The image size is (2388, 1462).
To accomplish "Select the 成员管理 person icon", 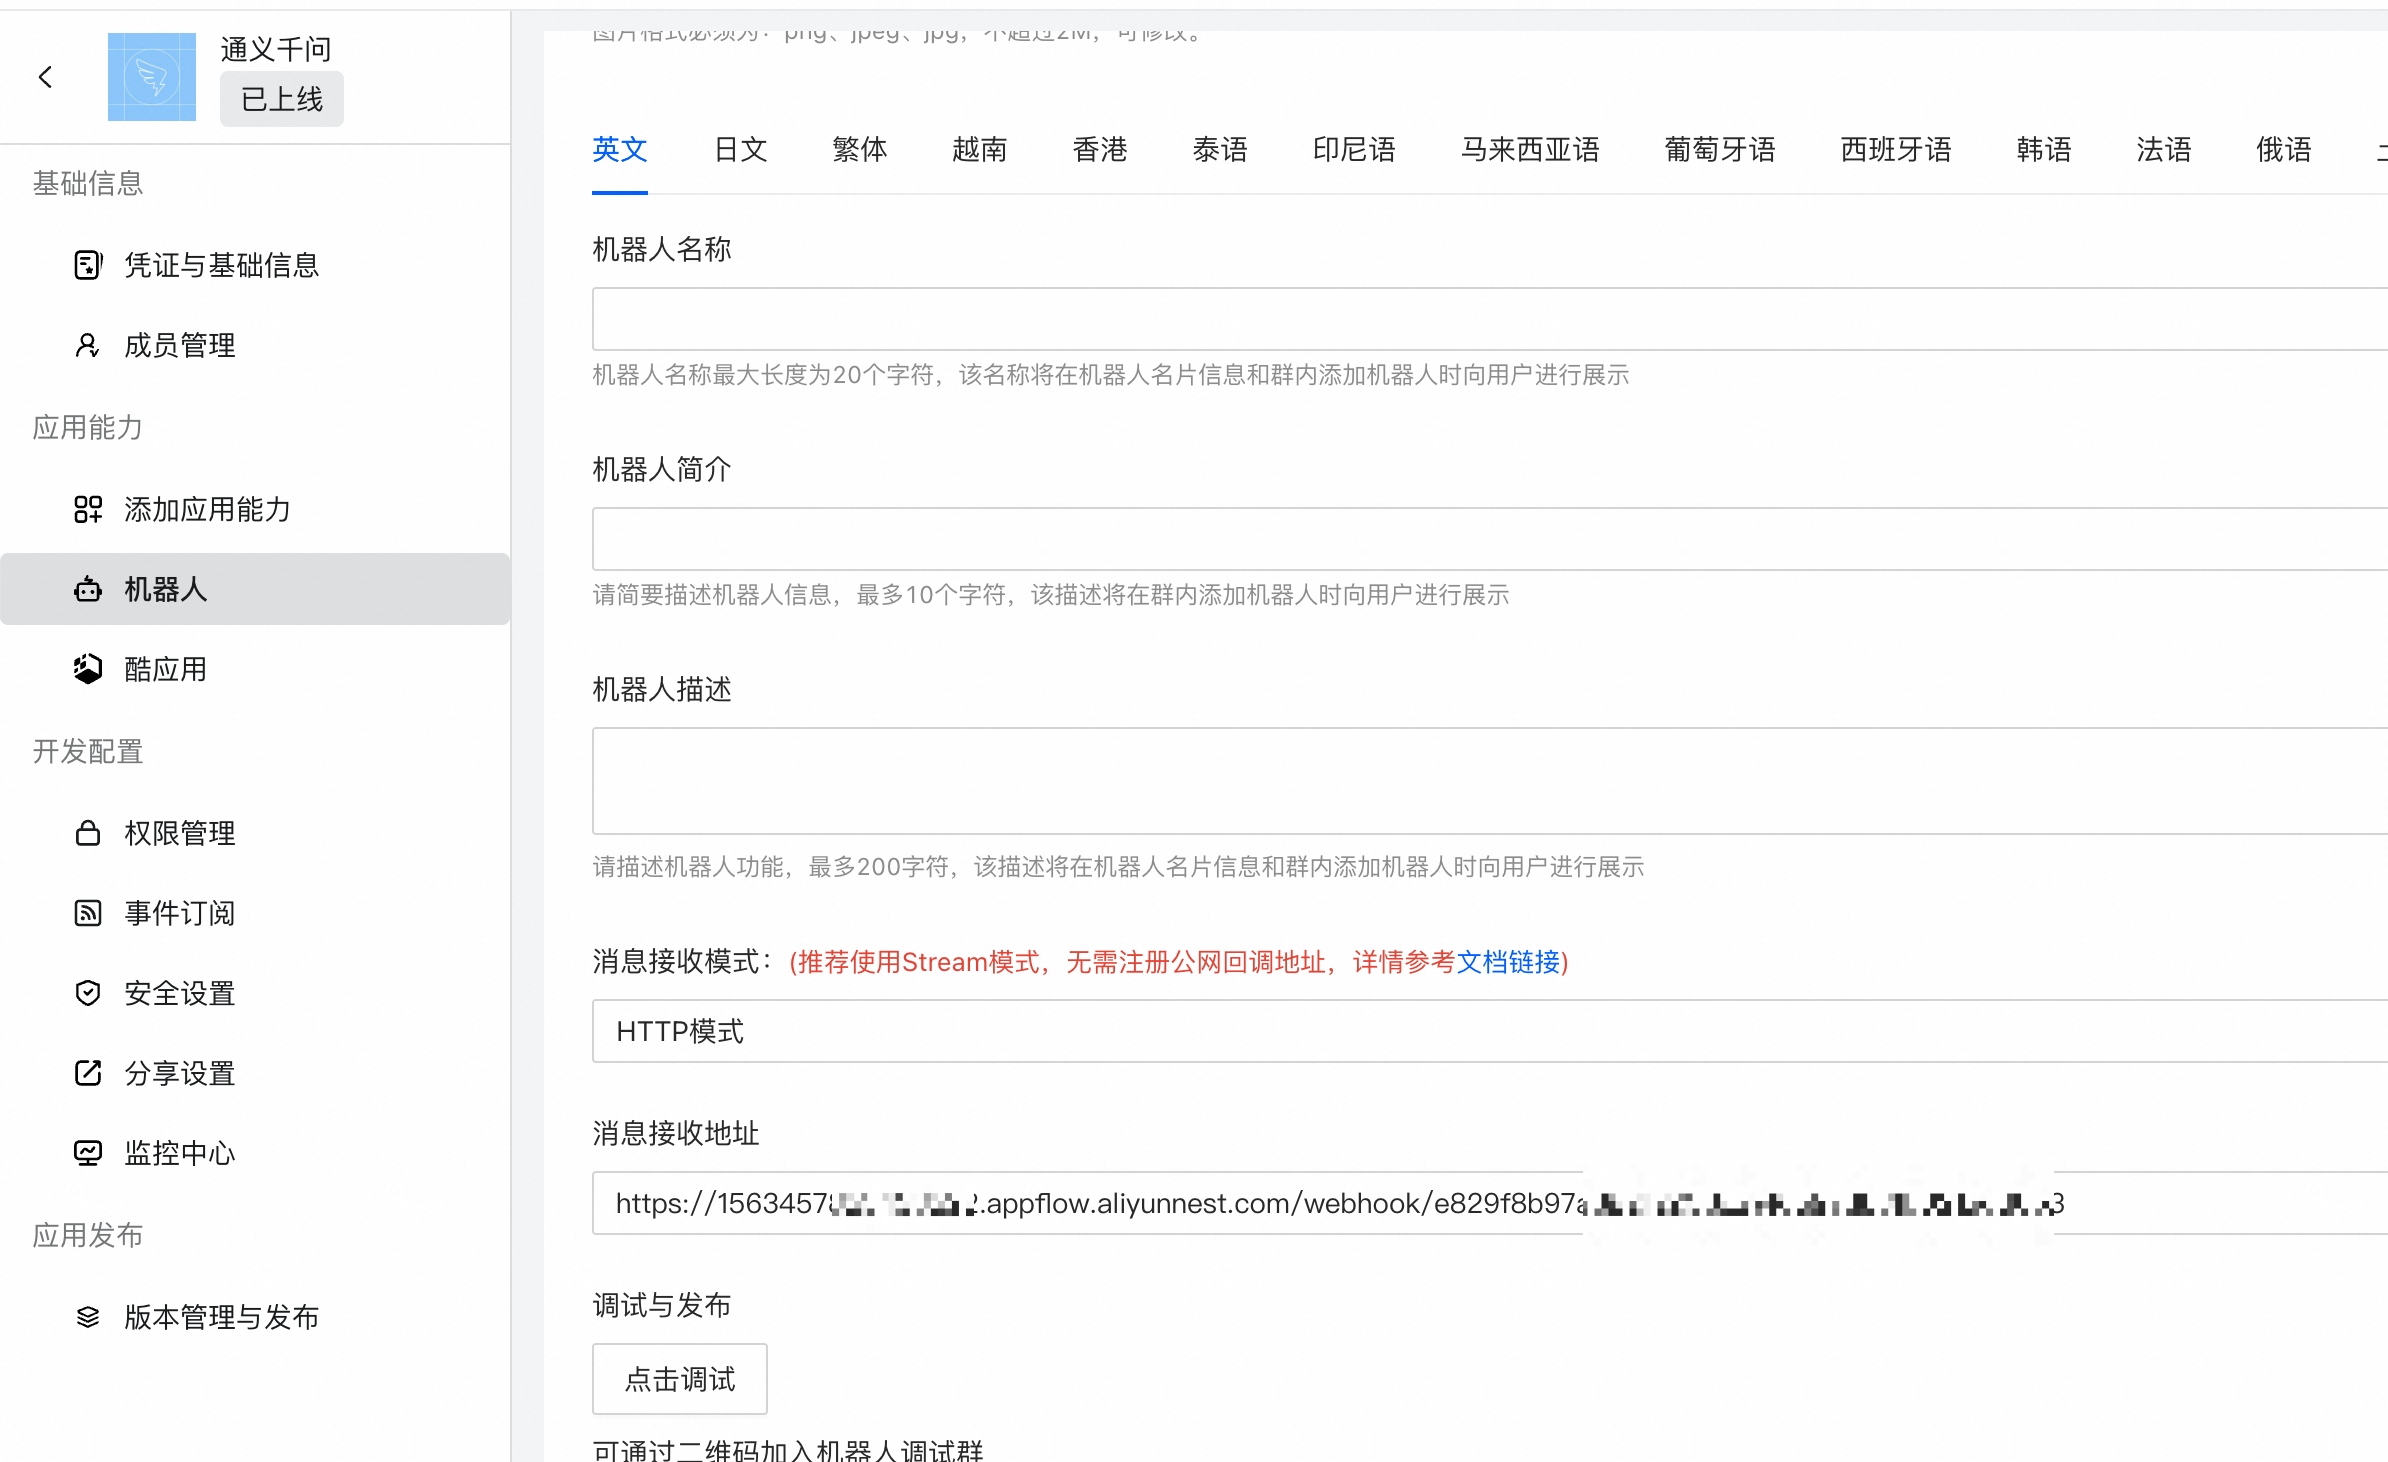I will point(88,345).
